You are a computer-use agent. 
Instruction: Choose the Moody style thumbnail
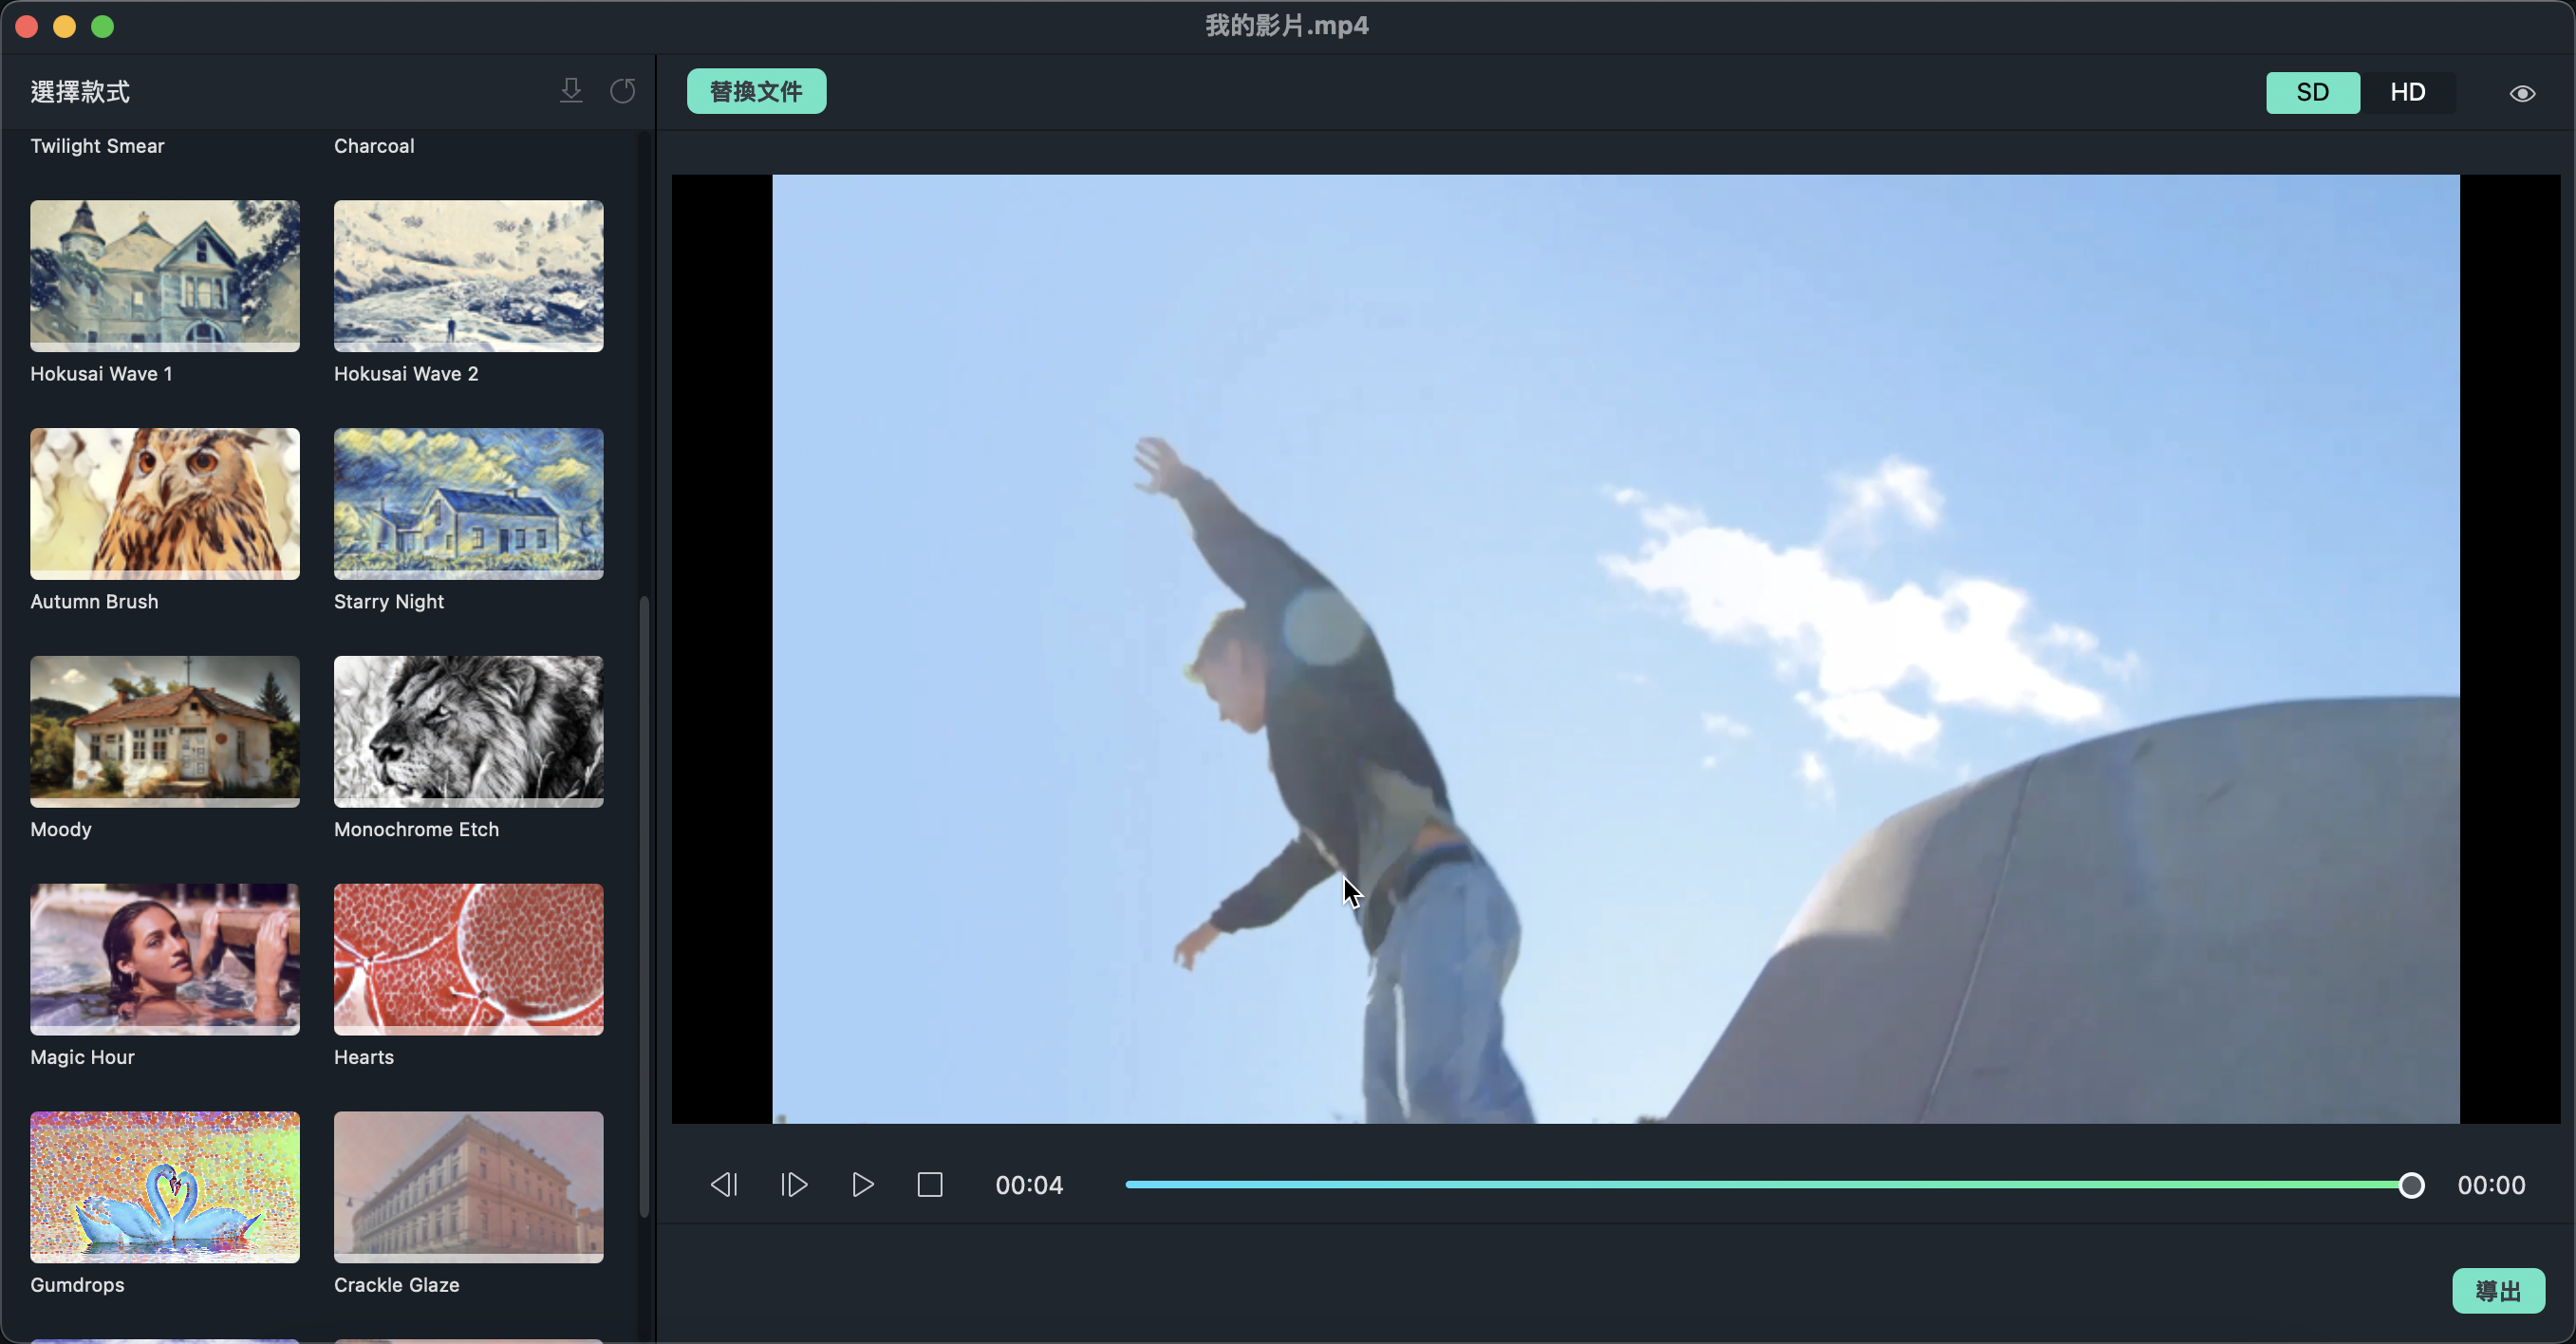pyautogui.click(x=165, y=732)
